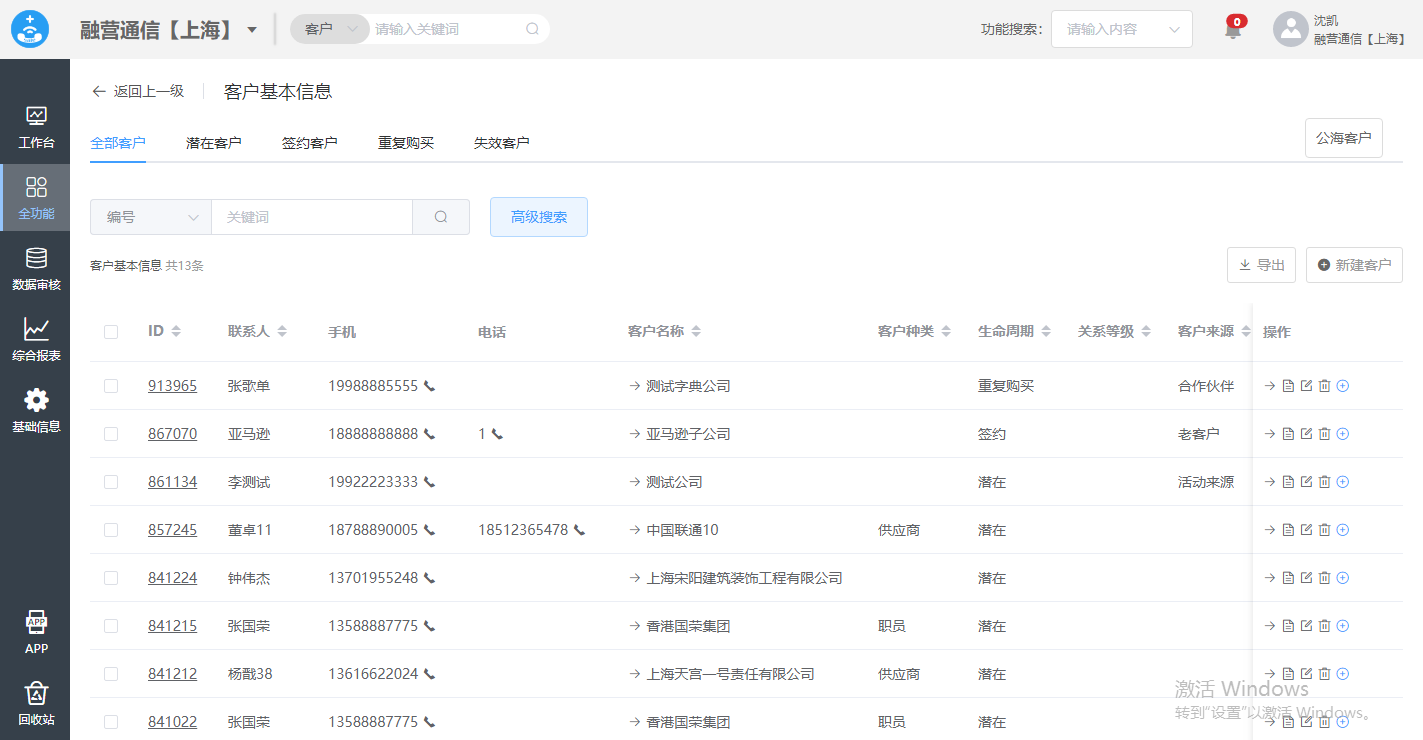Open the 回收站 recycle bin
Viewport: 1423px width, 740px height.
(36, 703)
